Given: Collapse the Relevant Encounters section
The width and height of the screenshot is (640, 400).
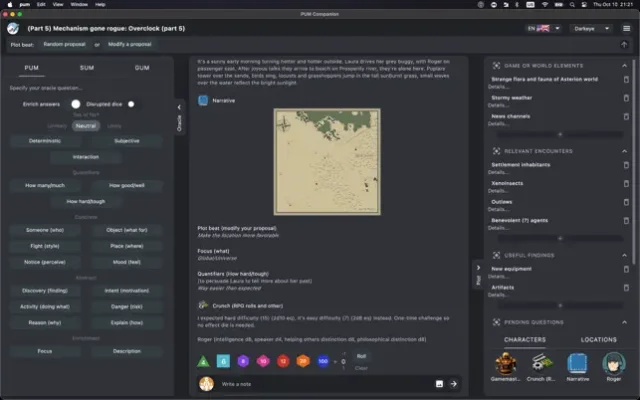Looking at the screenshot, I should (x=624, y=151).
